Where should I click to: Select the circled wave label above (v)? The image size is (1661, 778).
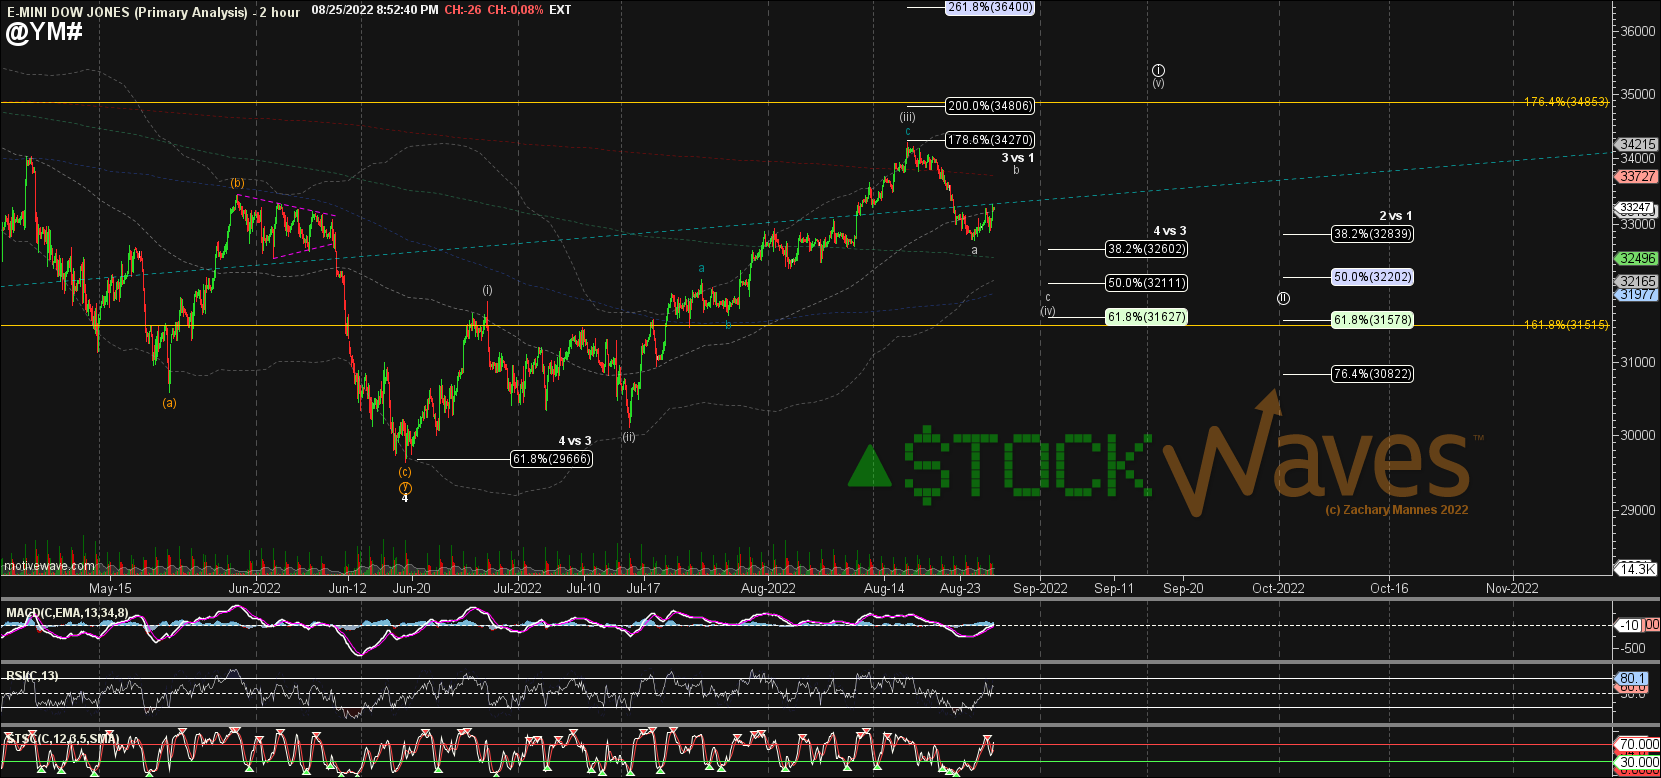[1158, 71]
